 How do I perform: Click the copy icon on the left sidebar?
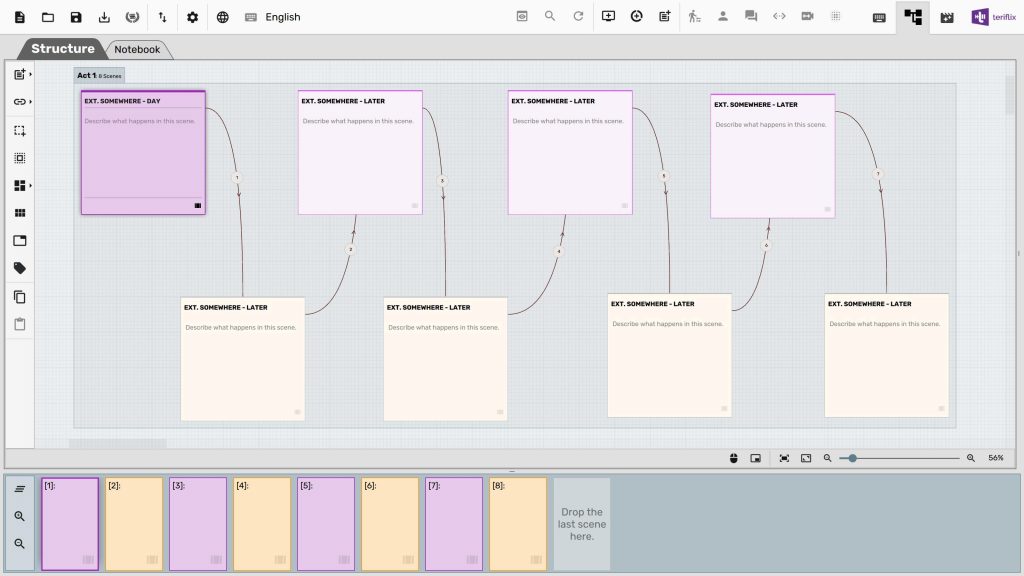[18, 296]
